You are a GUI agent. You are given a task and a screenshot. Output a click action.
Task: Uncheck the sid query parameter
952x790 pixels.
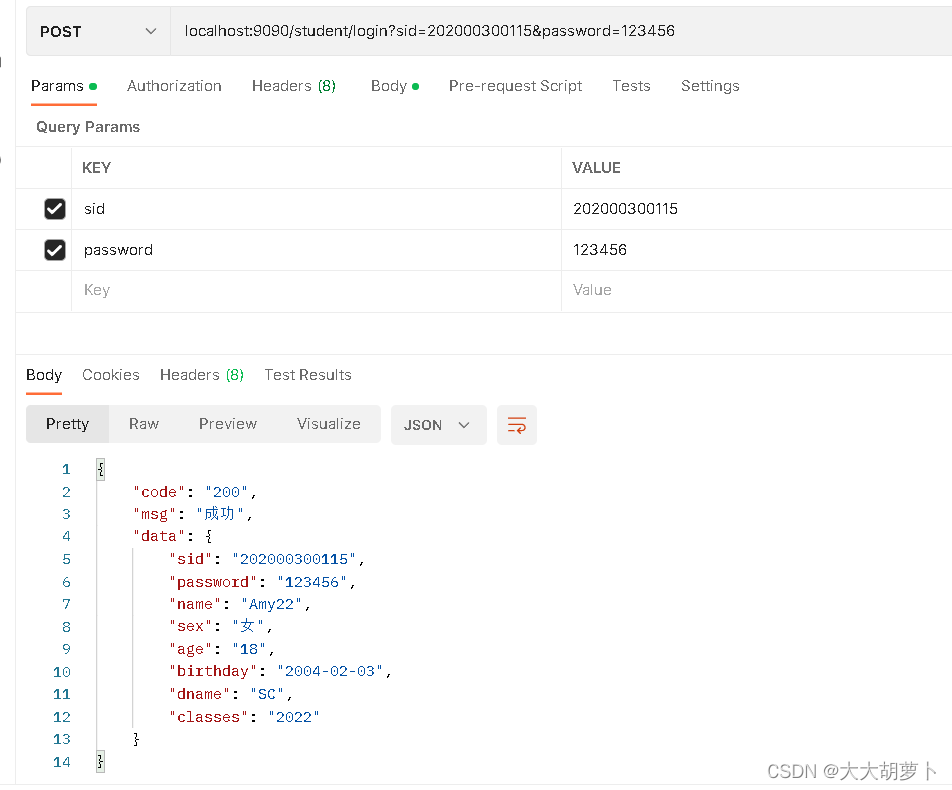[55, 208]
